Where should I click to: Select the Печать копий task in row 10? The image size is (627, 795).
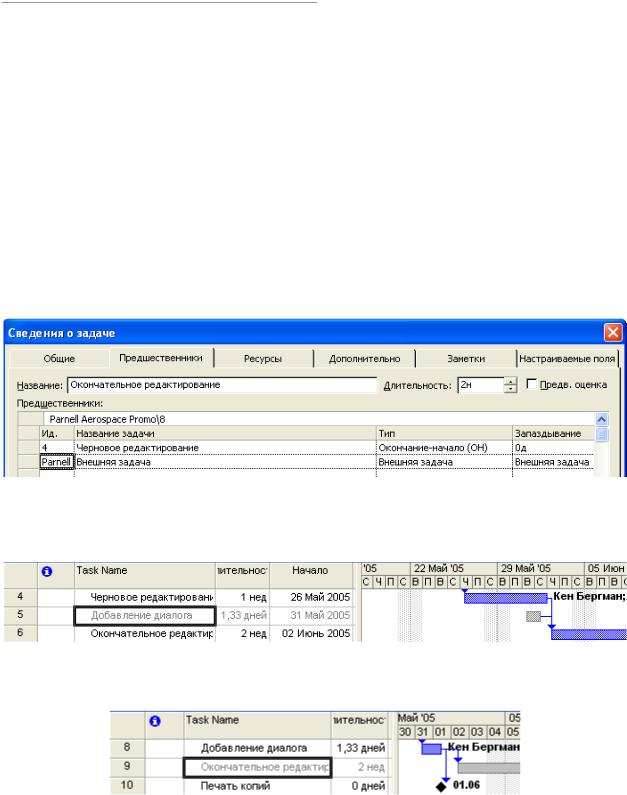[x=257, y=785]
